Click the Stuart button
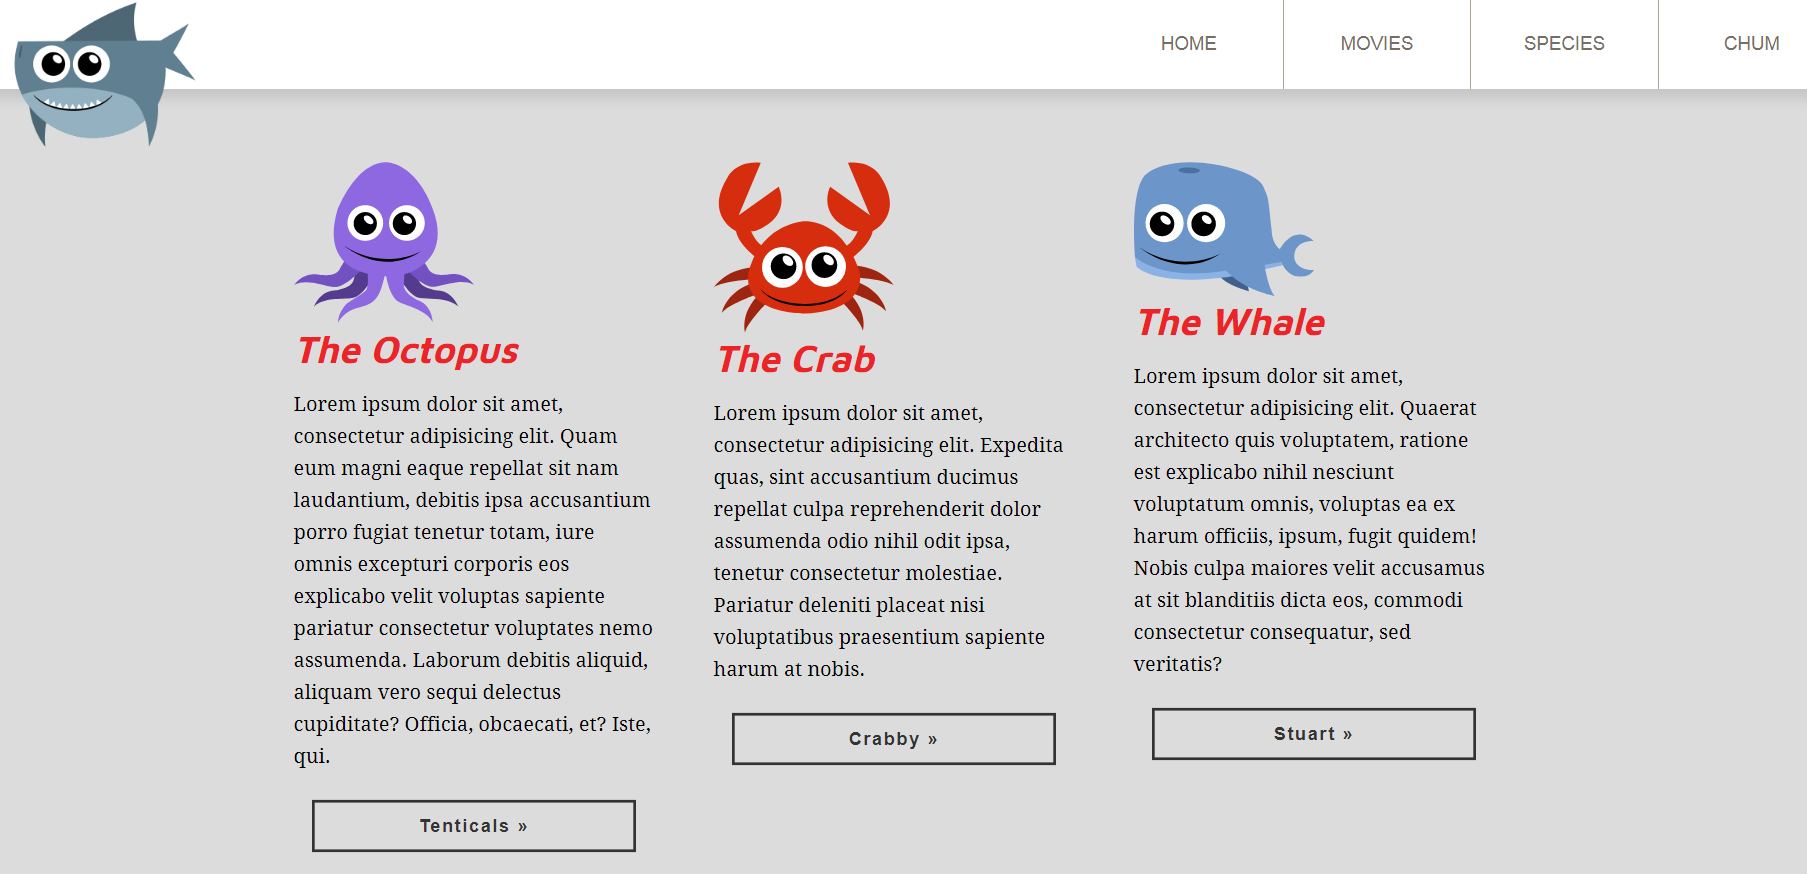The image size is (1807, 874). click(1314, 734)
